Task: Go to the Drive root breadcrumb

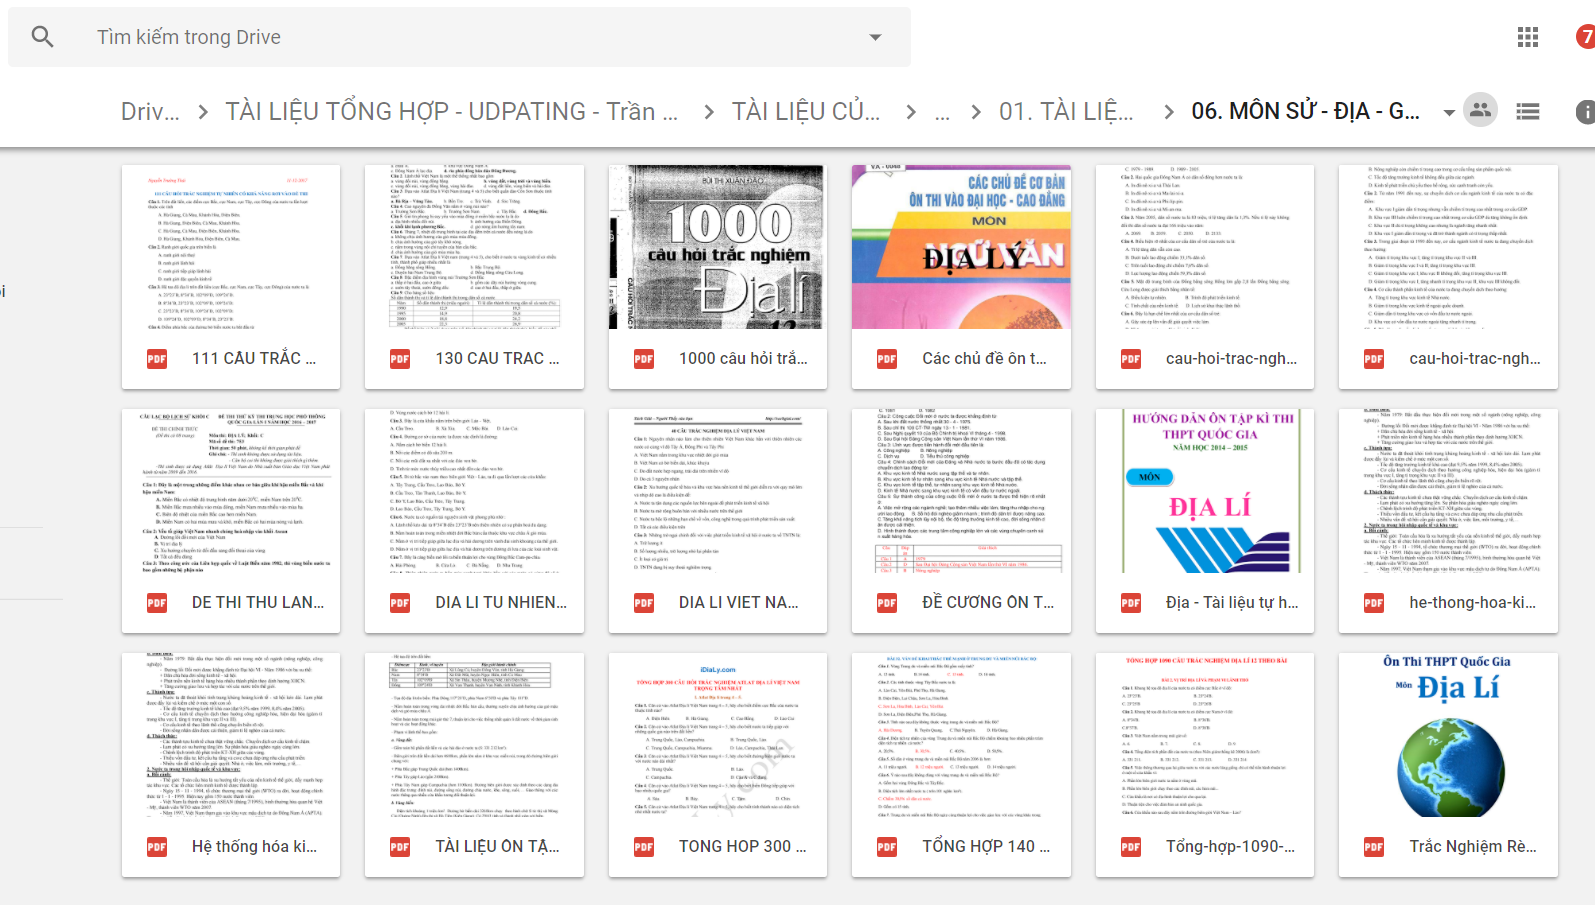Action: click(150, 112)
